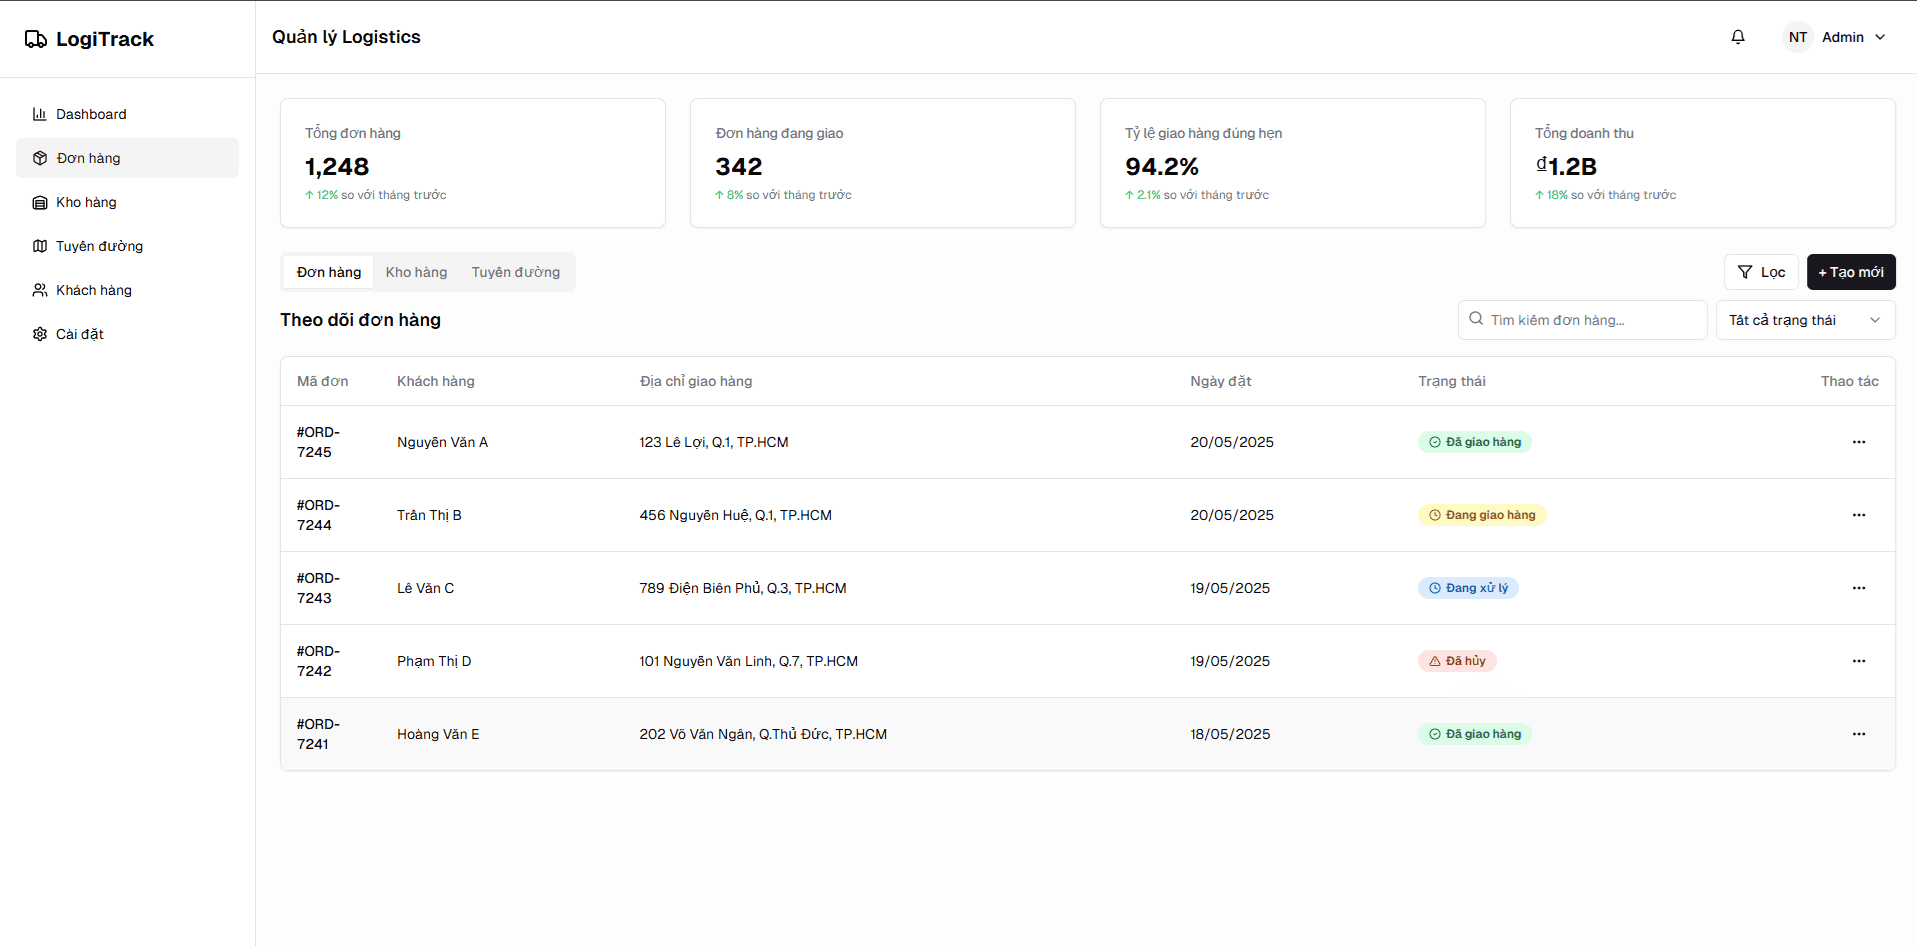Click customer name Hoàng Văn E
The width and height of the screenshot is (1917, 946).
[x=438, y=734]
